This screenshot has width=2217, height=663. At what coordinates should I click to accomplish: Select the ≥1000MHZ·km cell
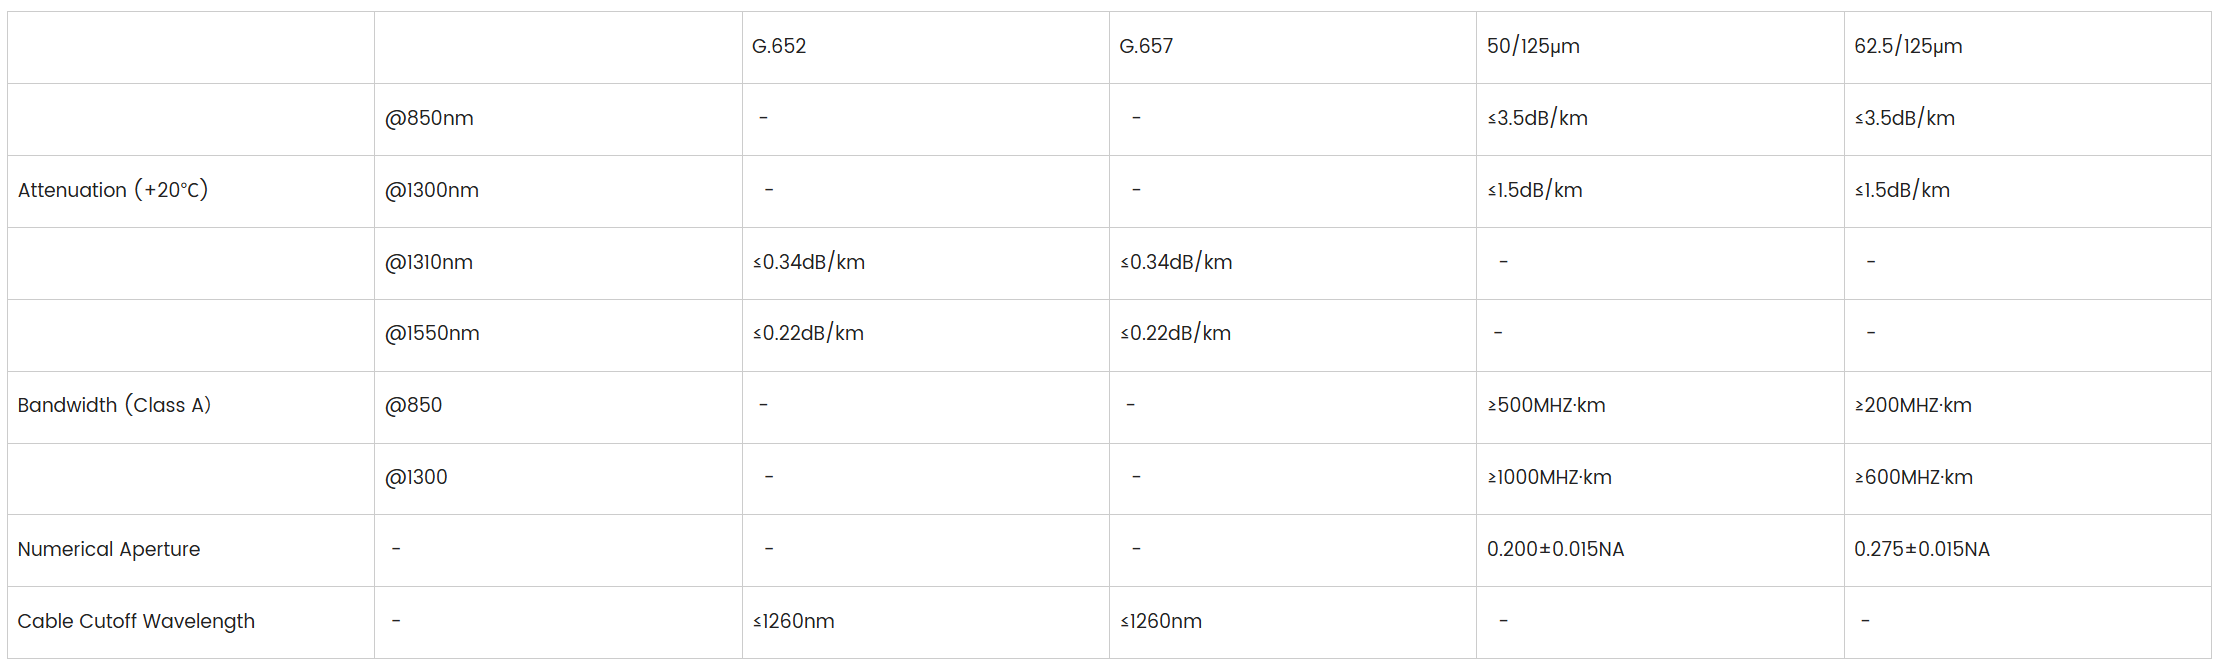(x=1549, y=477)
